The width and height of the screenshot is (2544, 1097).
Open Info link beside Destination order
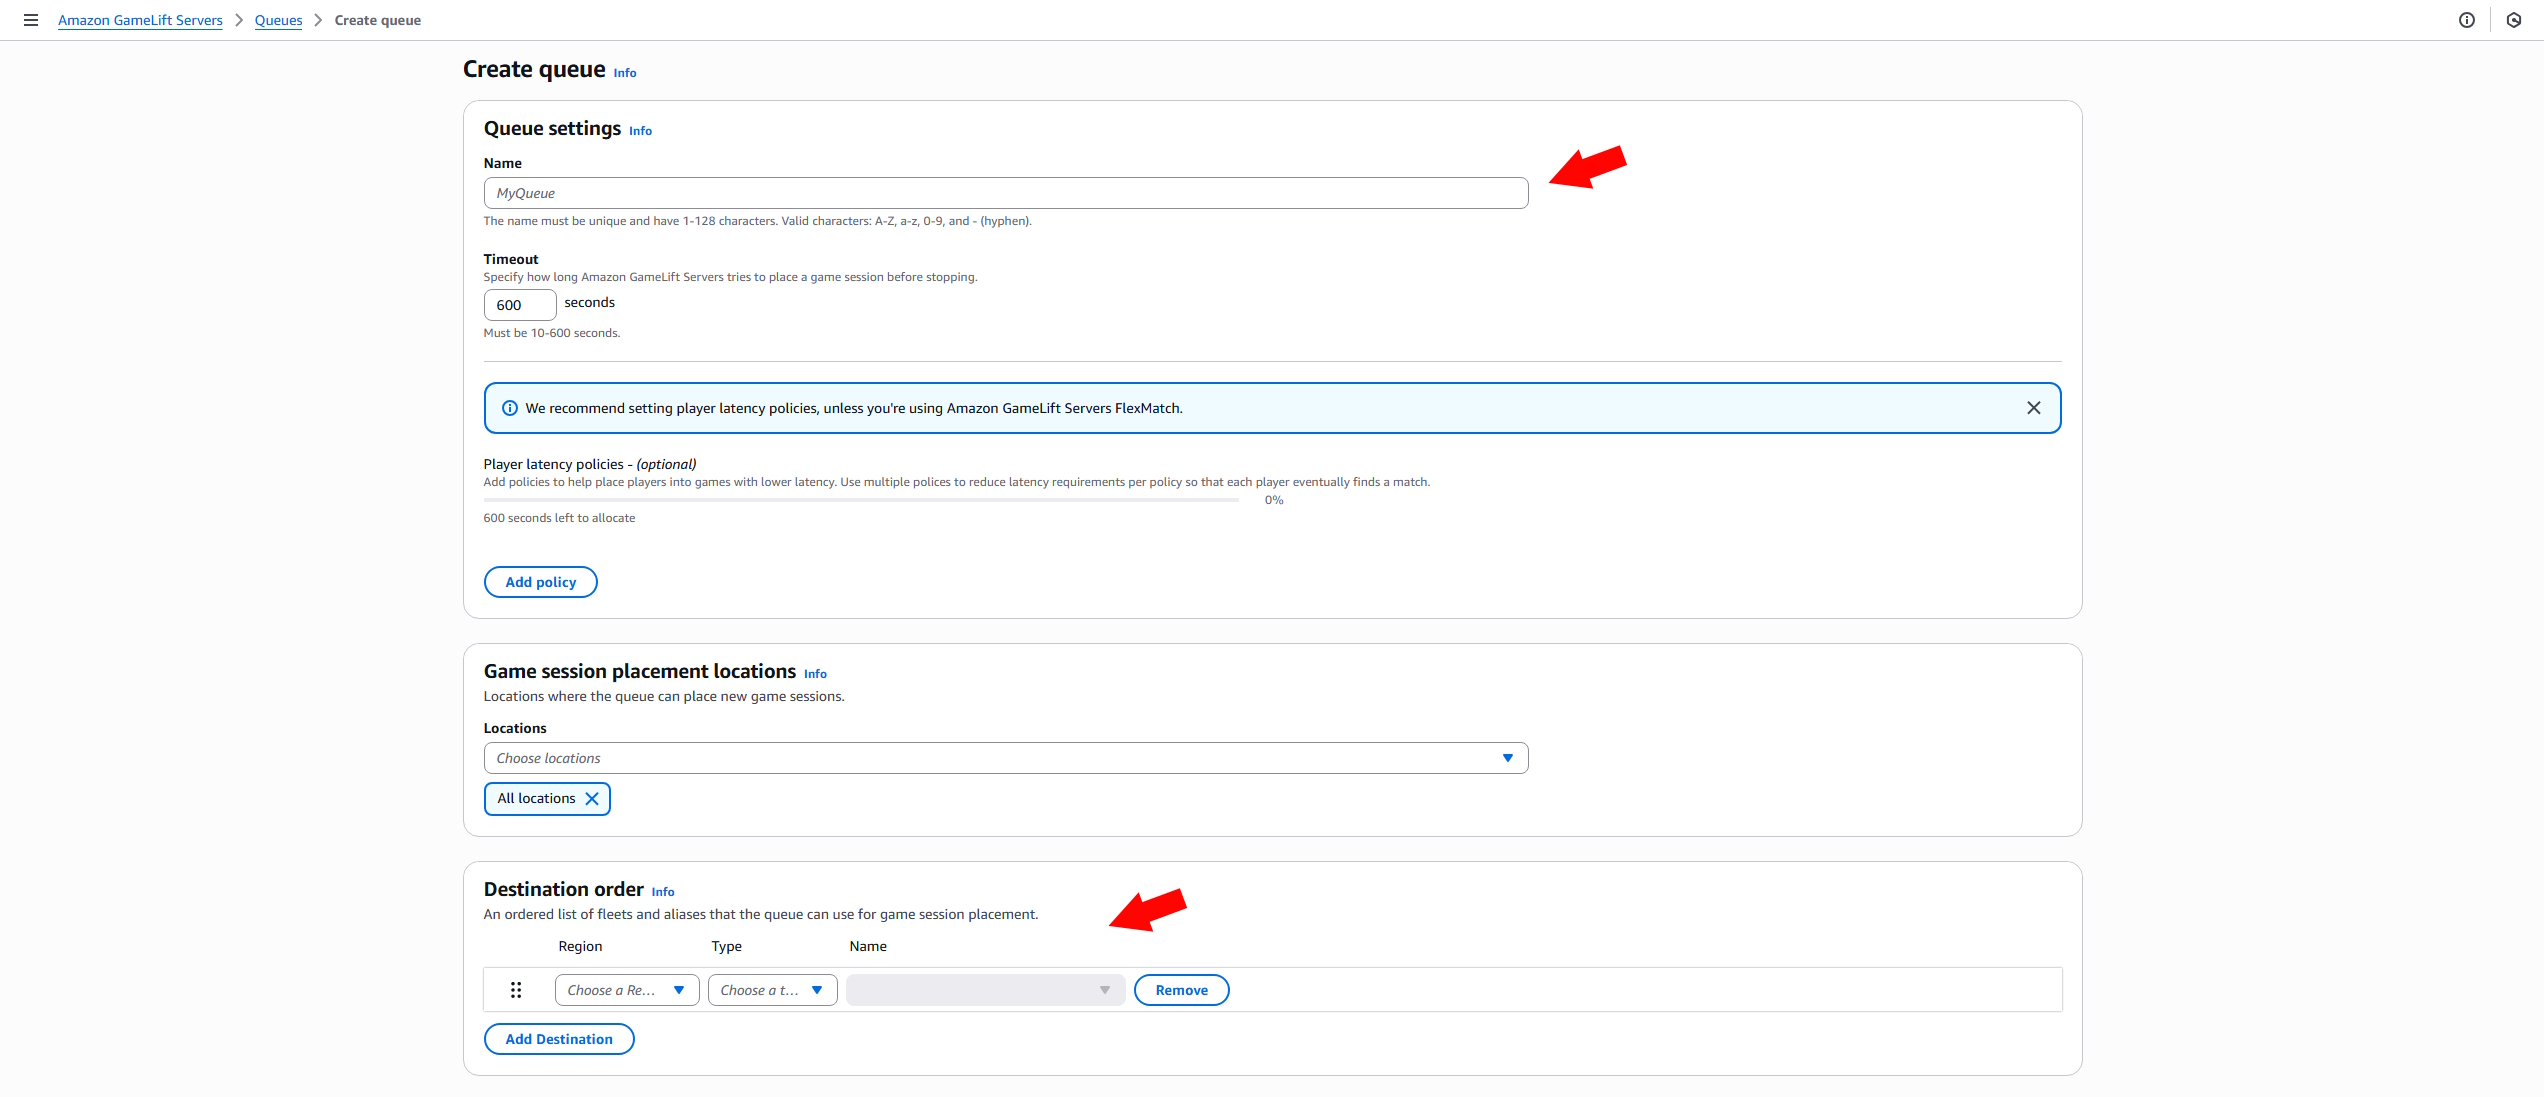[663, 892]
